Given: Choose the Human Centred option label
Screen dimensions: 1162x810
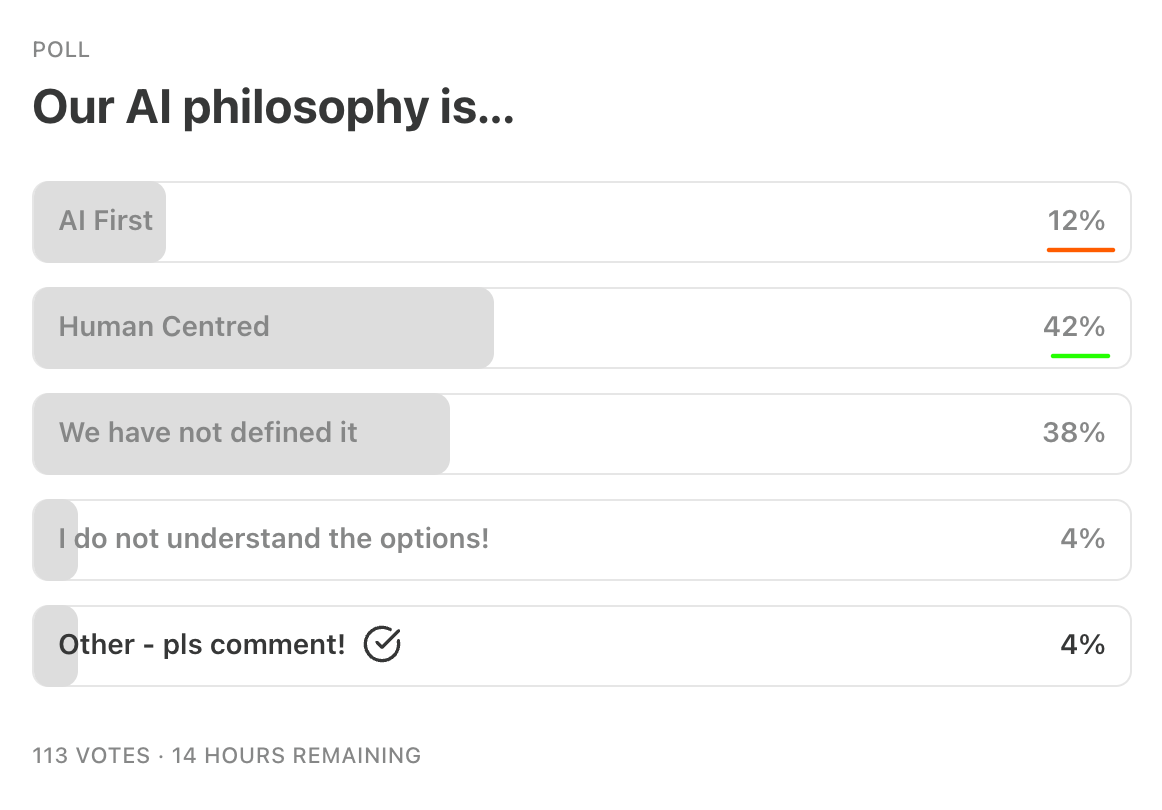Looking at the screenshot, I should [x=164, y=327].
